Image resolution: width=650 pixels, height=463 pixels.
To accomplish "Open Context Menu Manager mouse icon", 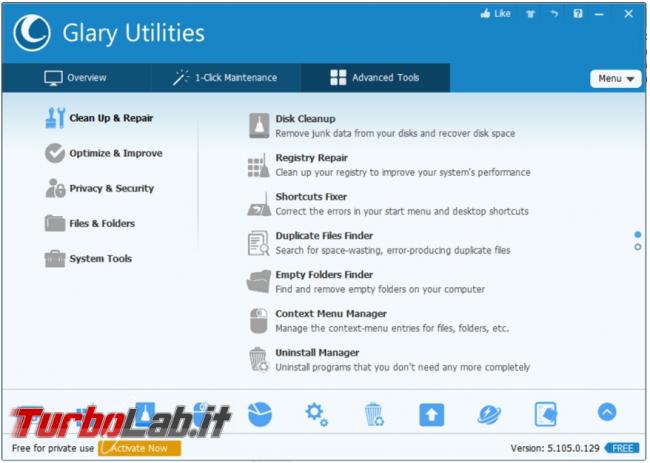I will (259, 320).
